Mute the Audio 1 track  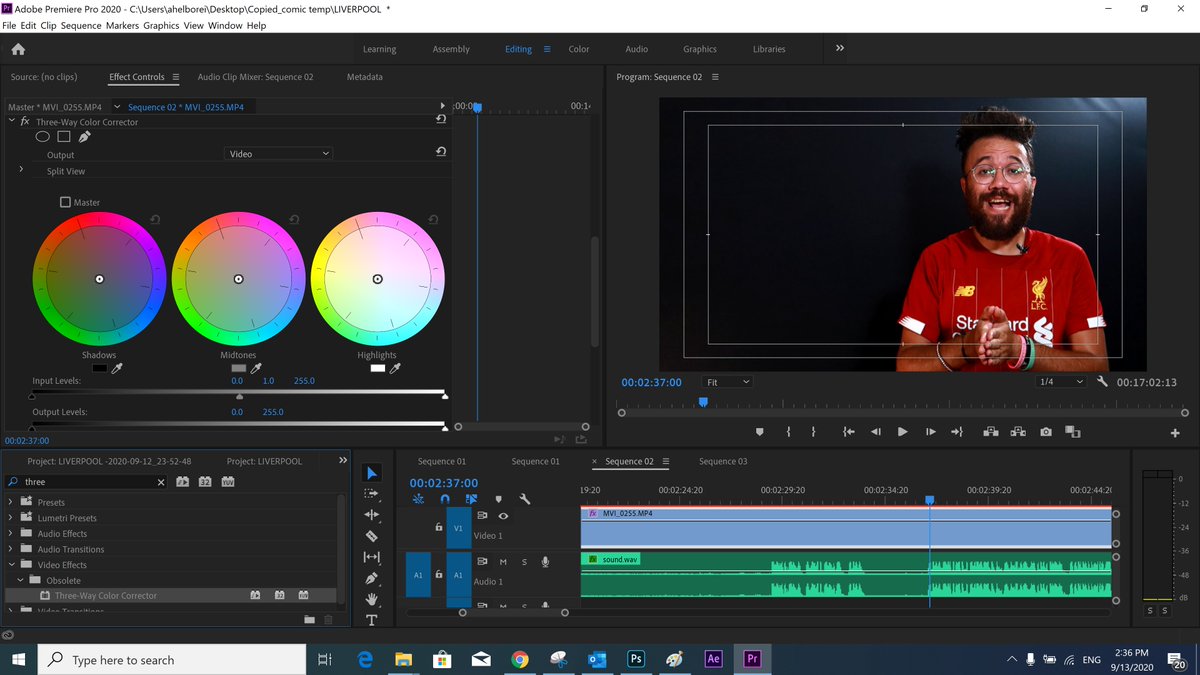click(x=503, y=562)
